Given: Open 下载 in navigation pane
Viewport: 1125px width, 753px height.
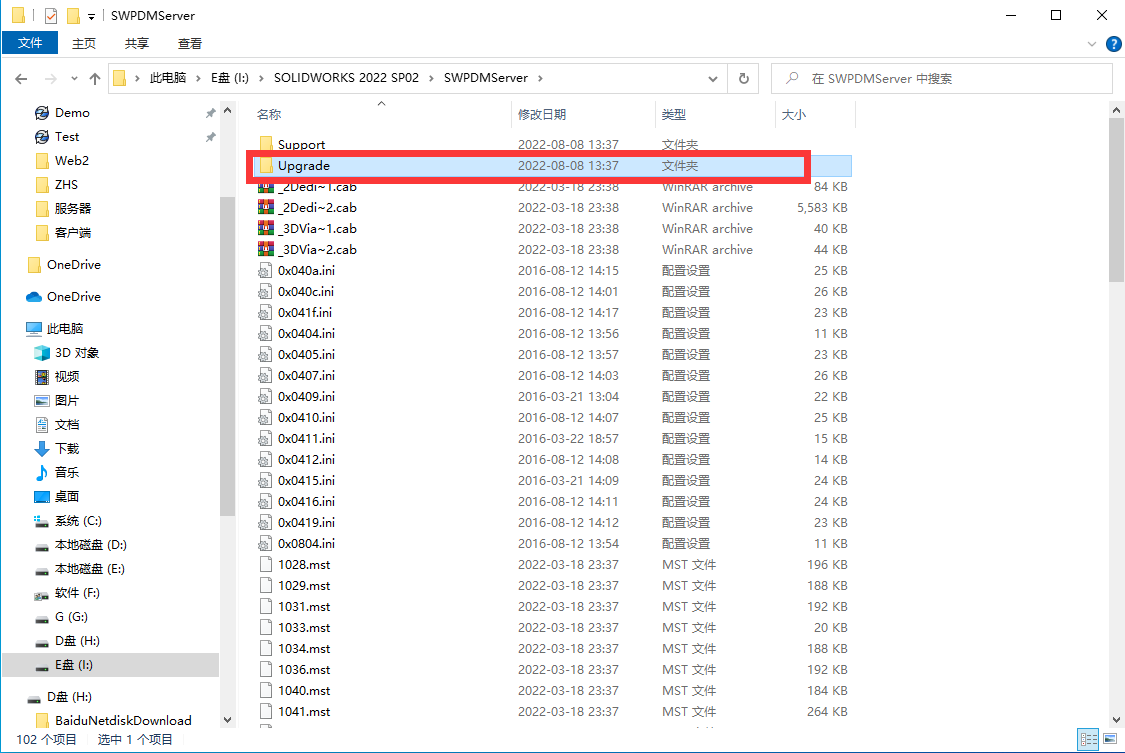Looking at the screenshot, I should pyautogui.click(x=67, y=449).
